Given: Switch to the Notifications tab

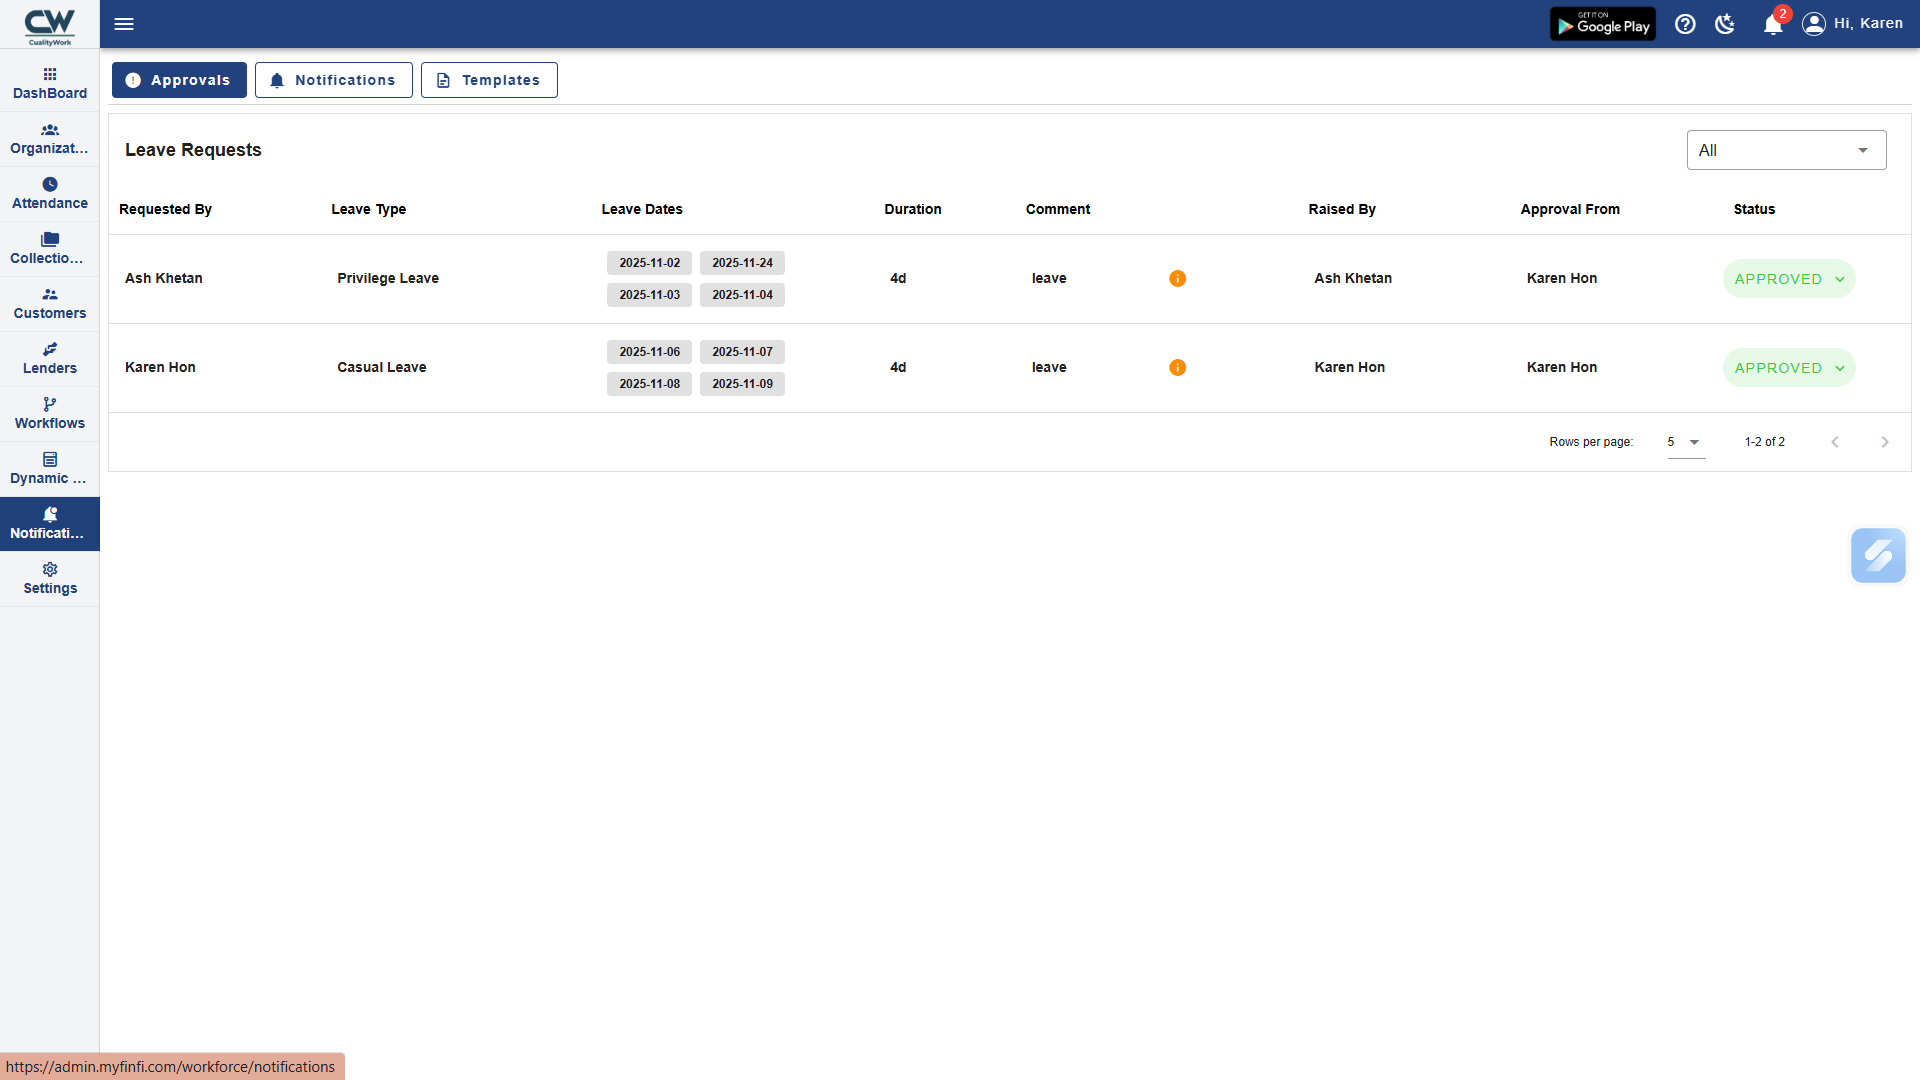Looking at the screenshot, I should [x=334, y=79].
